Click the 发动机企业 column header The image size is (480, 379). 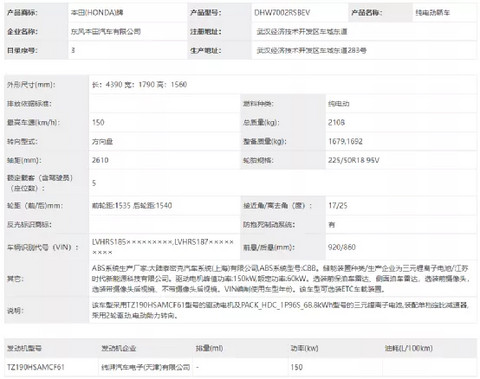(x=119, y=348)
